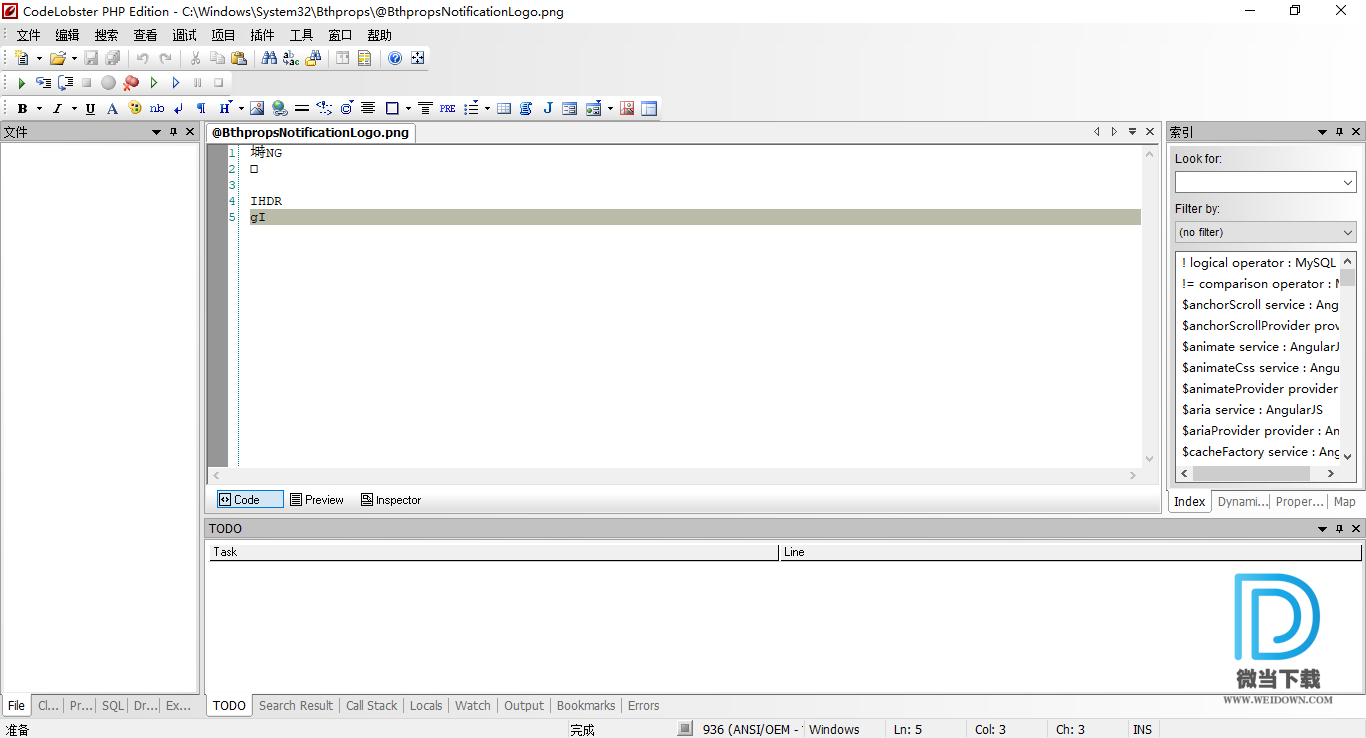
Task: Expand the Heading dropdown arrow
Action: click(x=241, y=108)
